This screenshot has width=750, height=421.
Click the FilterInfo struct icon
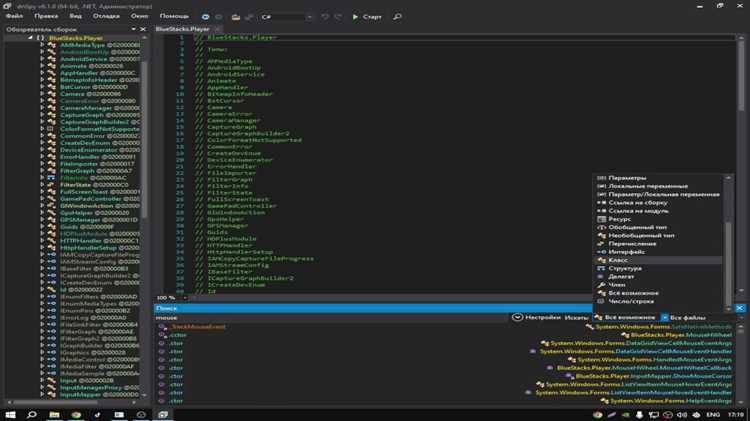pyautogui.click(x=52, y=177)
